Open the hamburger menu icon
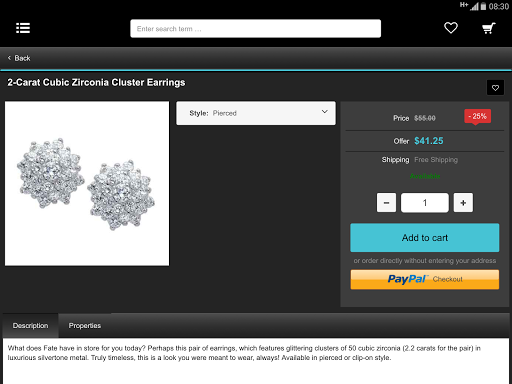Image resolution: width=512 pixels, height=384 pixels. [x=23, y=28]
